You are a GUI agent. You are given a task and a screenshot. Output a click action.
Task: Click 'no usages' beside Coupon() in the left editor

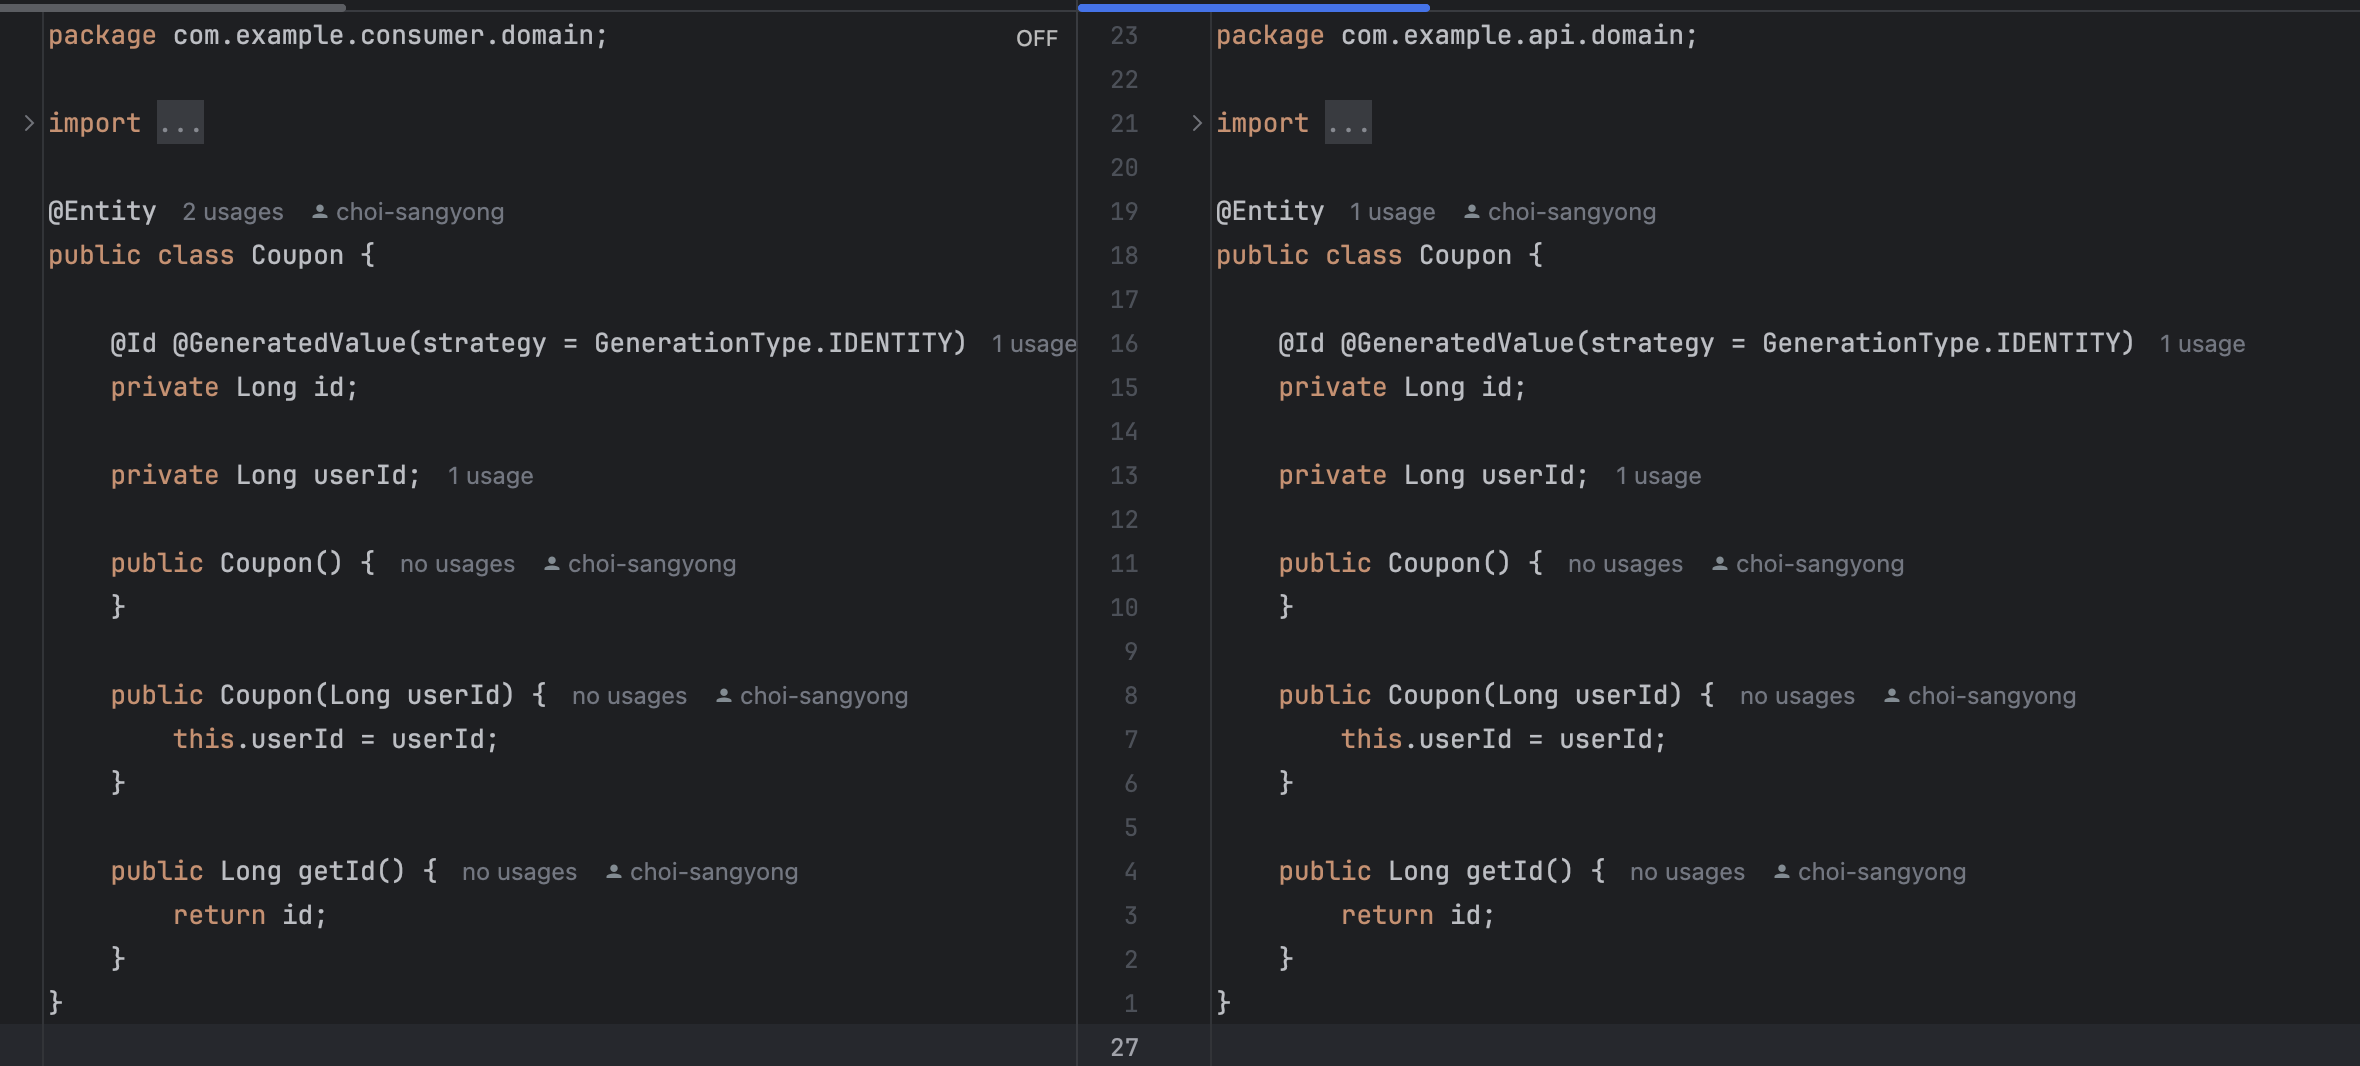pos(457,564)
